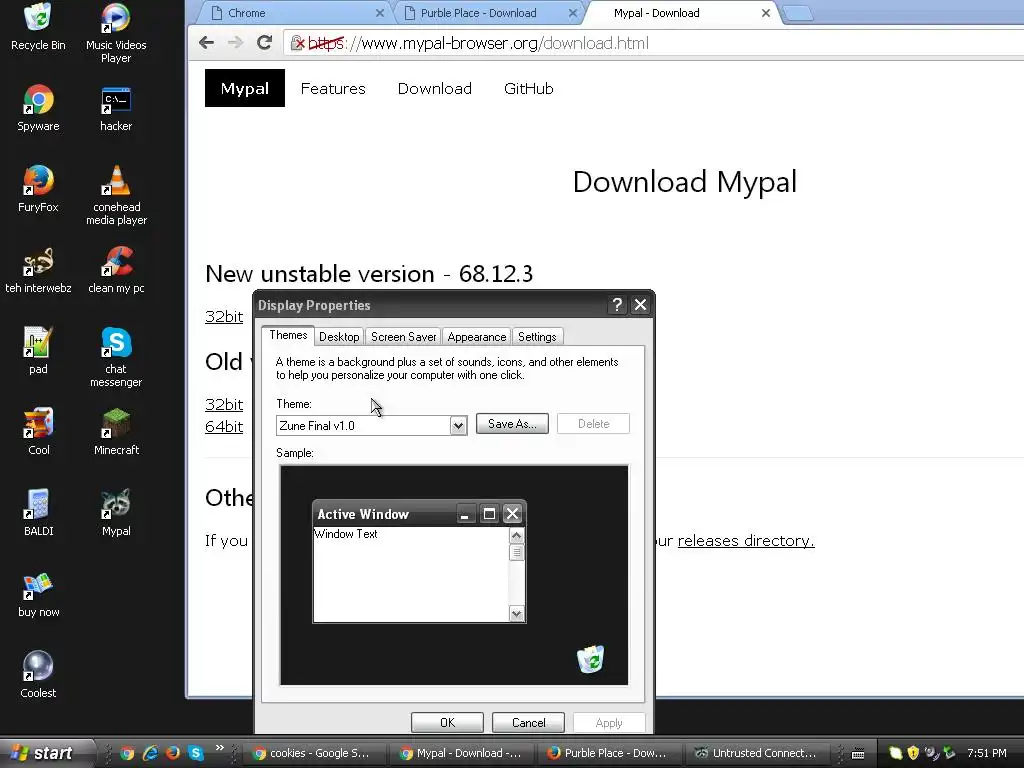
Task: Download the unstable version 32bit link
Action: pos(224,317)
